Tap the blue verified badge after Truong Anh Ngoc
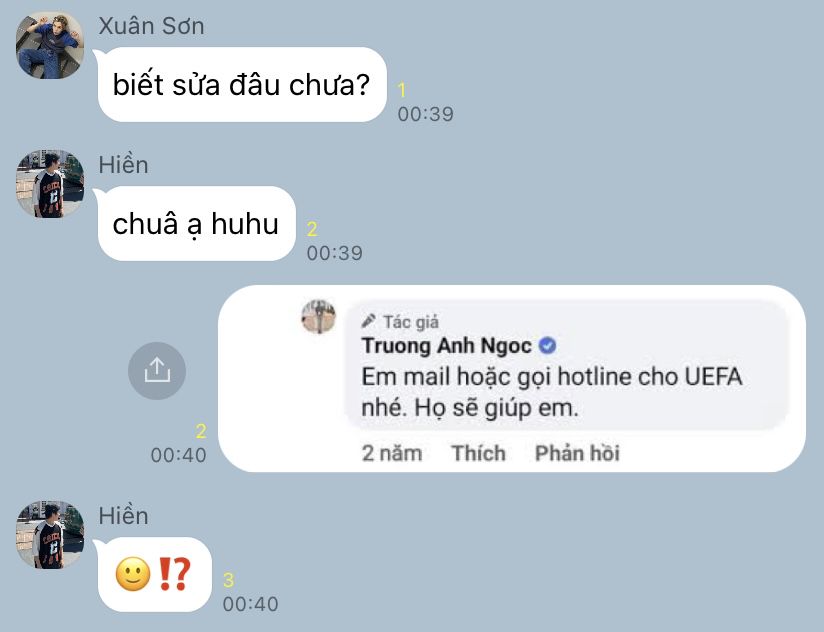 tap(548, 346)
